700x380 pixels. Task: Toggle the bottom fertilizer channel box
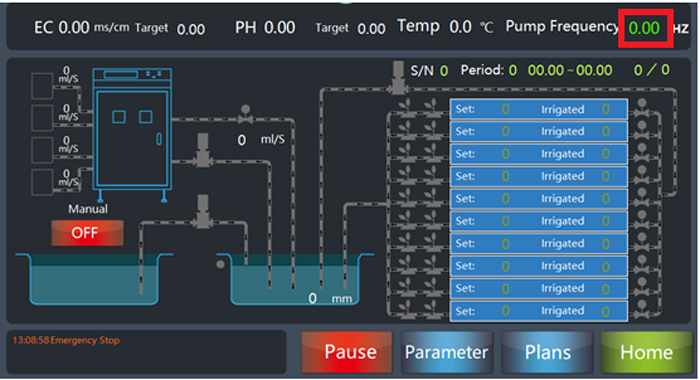pos(42,182)
